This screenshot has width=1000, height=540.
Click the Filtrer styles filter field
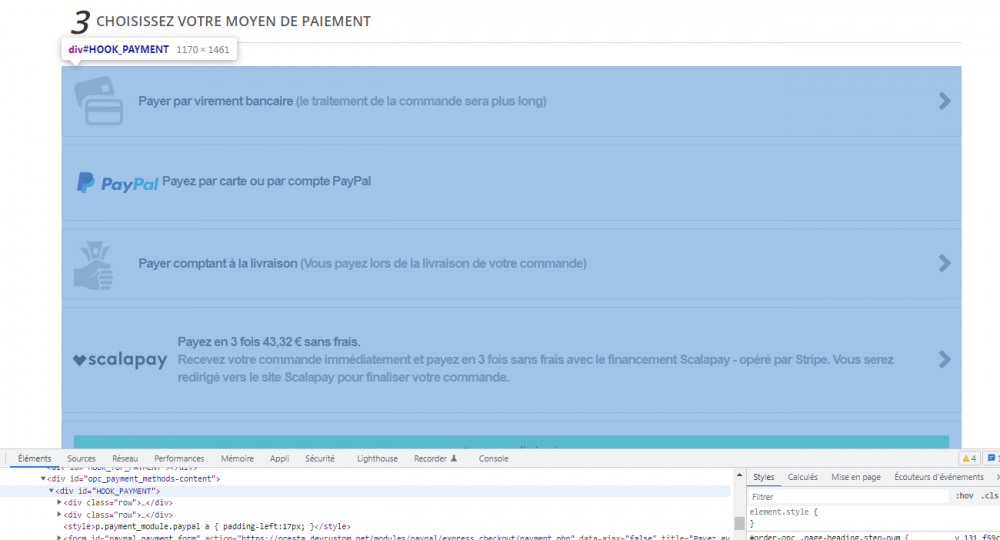click(x=848, y=496)
